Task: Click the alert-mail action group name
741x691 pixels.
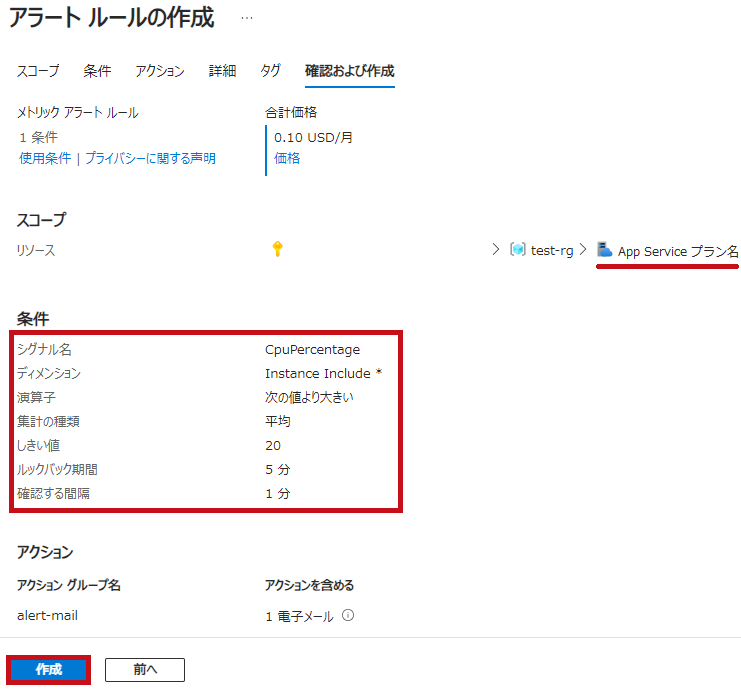Action: pos(47,615)
